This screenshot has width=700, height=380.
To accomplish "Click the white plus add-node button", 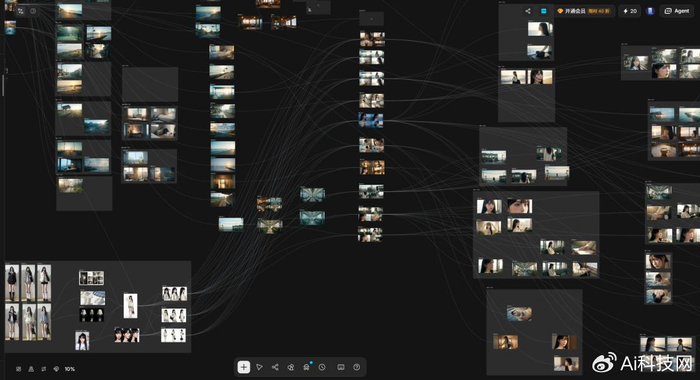I will point(244,367).
